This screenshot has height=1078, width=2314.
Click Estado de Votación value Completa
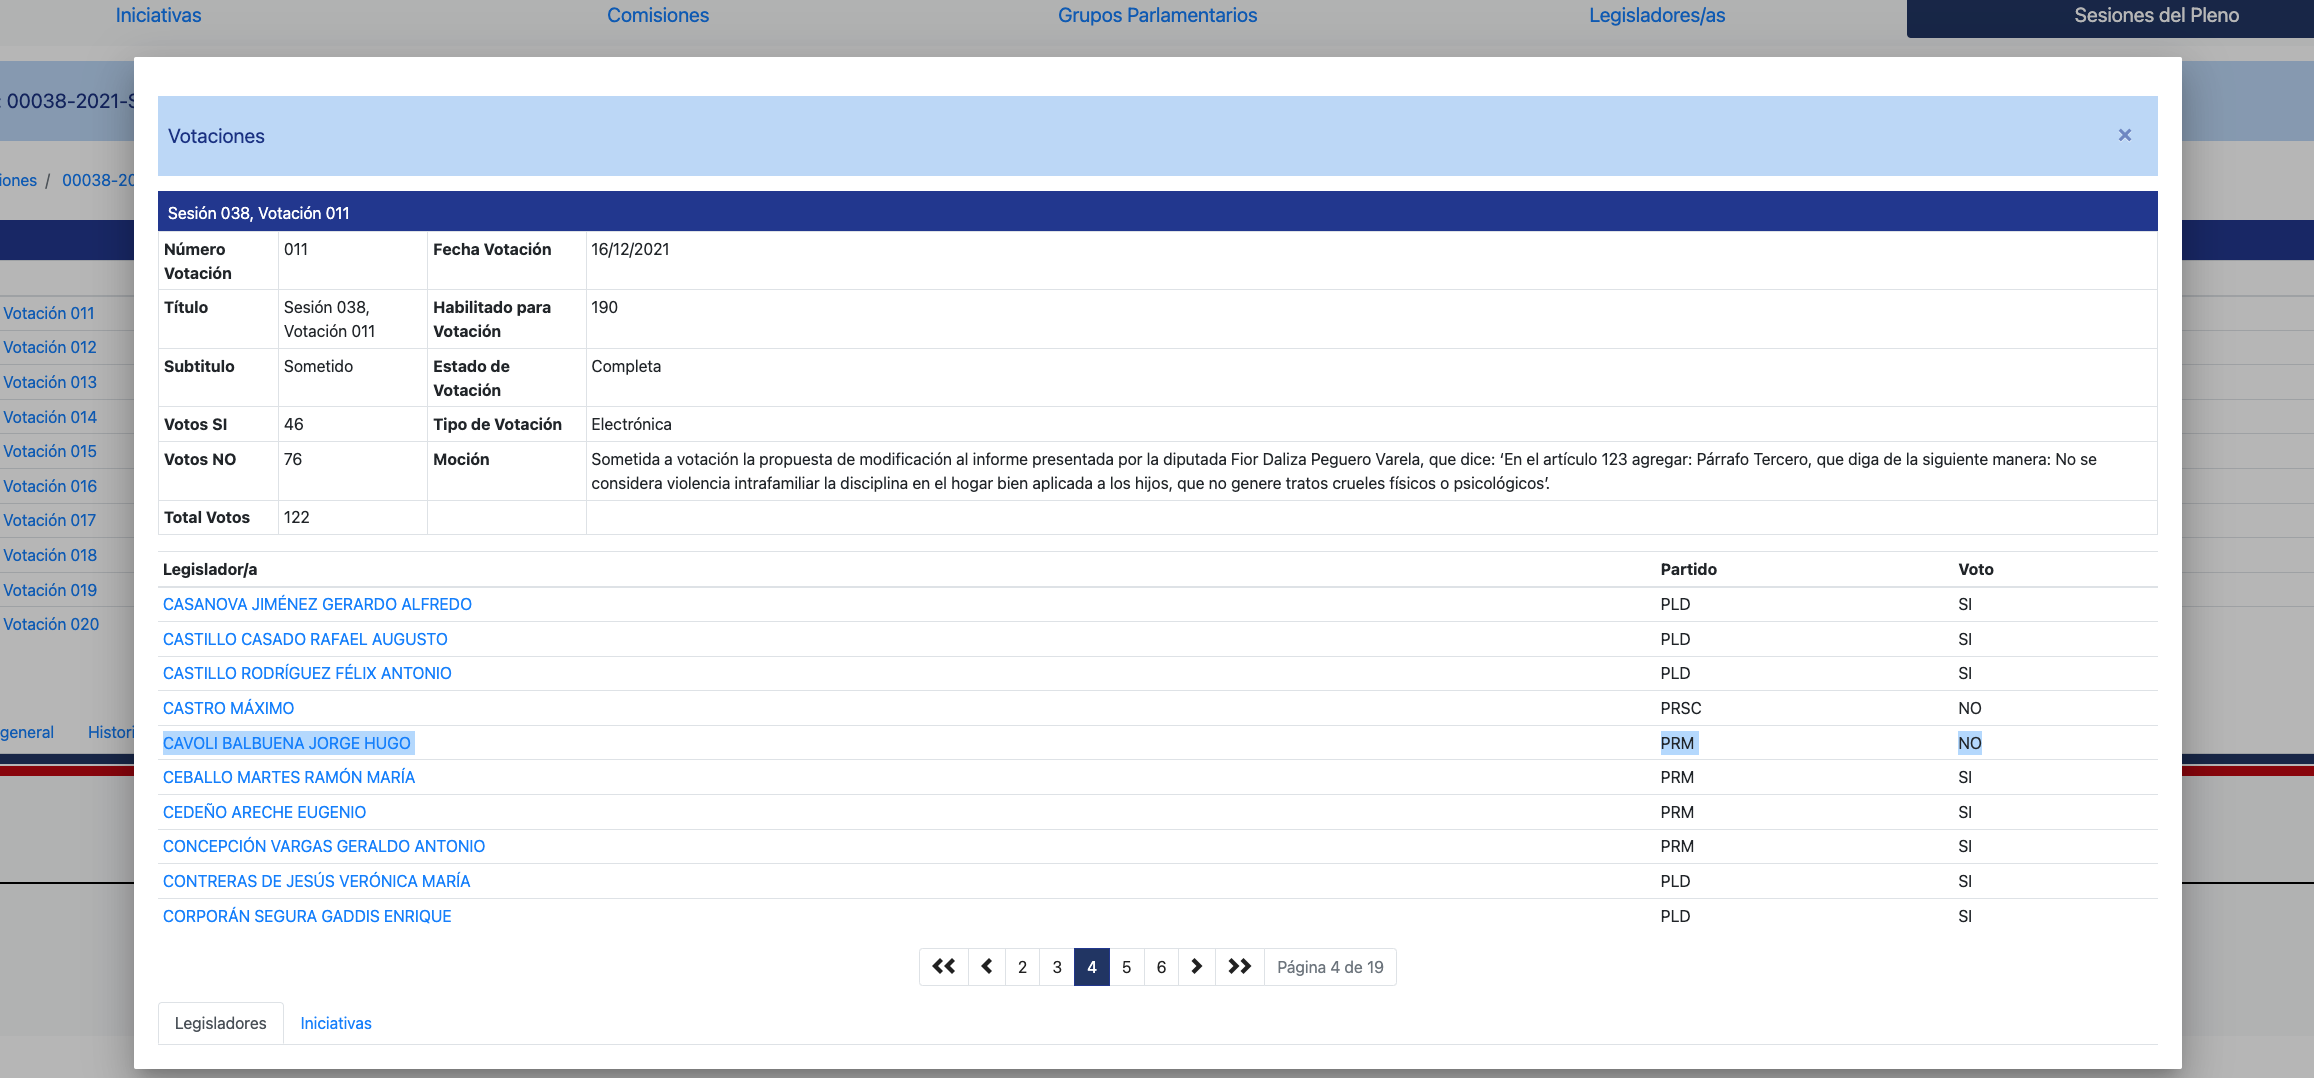click(x=626, y=366)
